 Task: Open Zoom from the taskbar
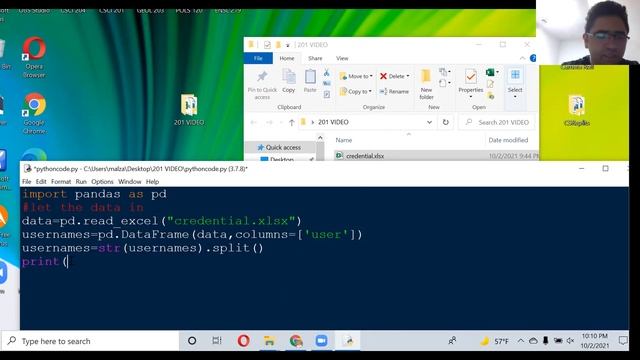pyautogui.click(x=322, y=340)
